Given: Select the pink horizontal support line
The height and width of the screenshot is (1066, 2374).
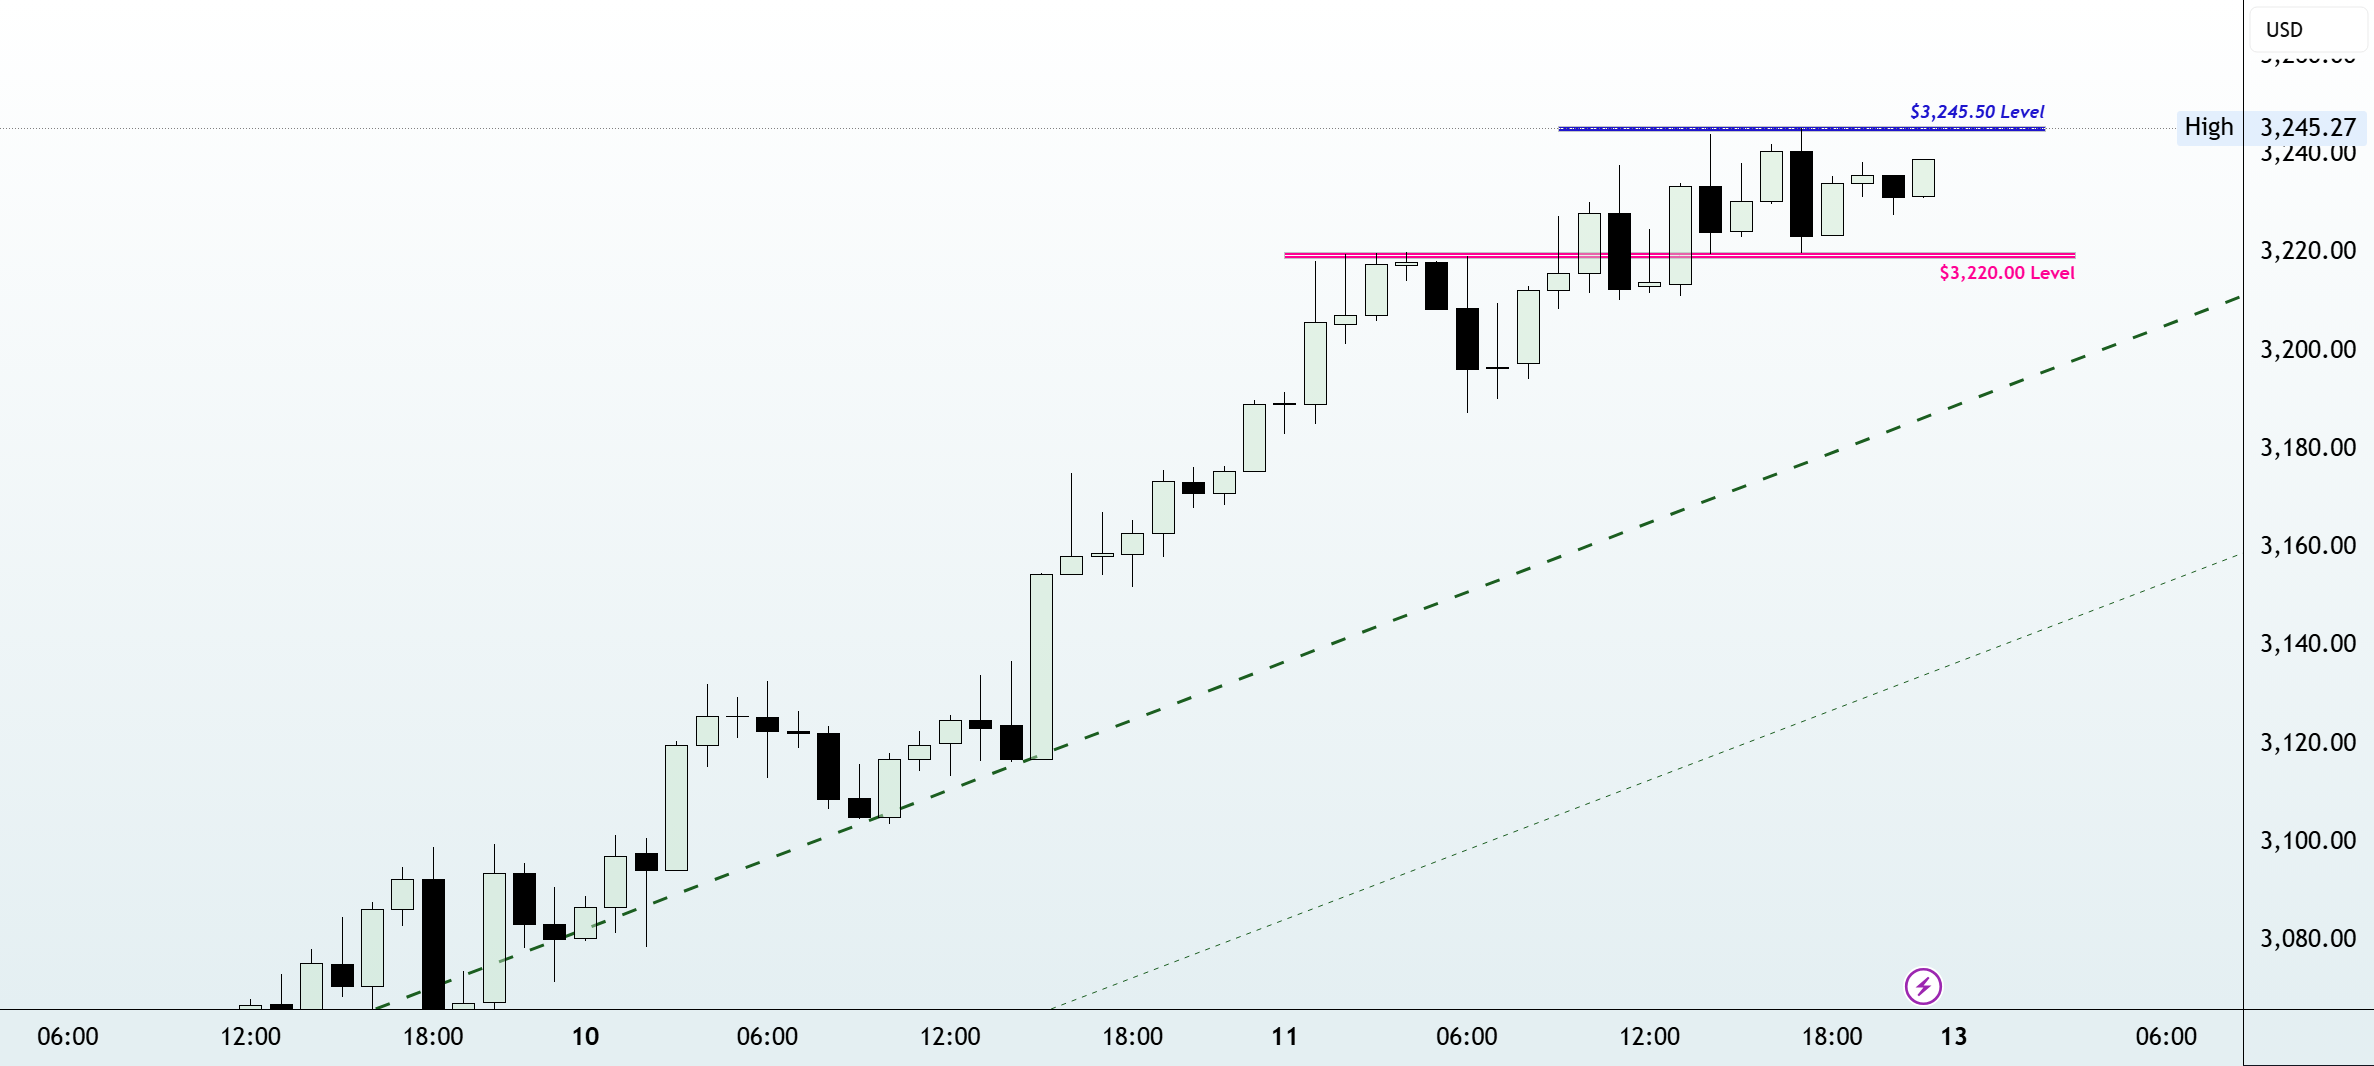Looking at the screenshot, I should click(x=1679, y=256).
